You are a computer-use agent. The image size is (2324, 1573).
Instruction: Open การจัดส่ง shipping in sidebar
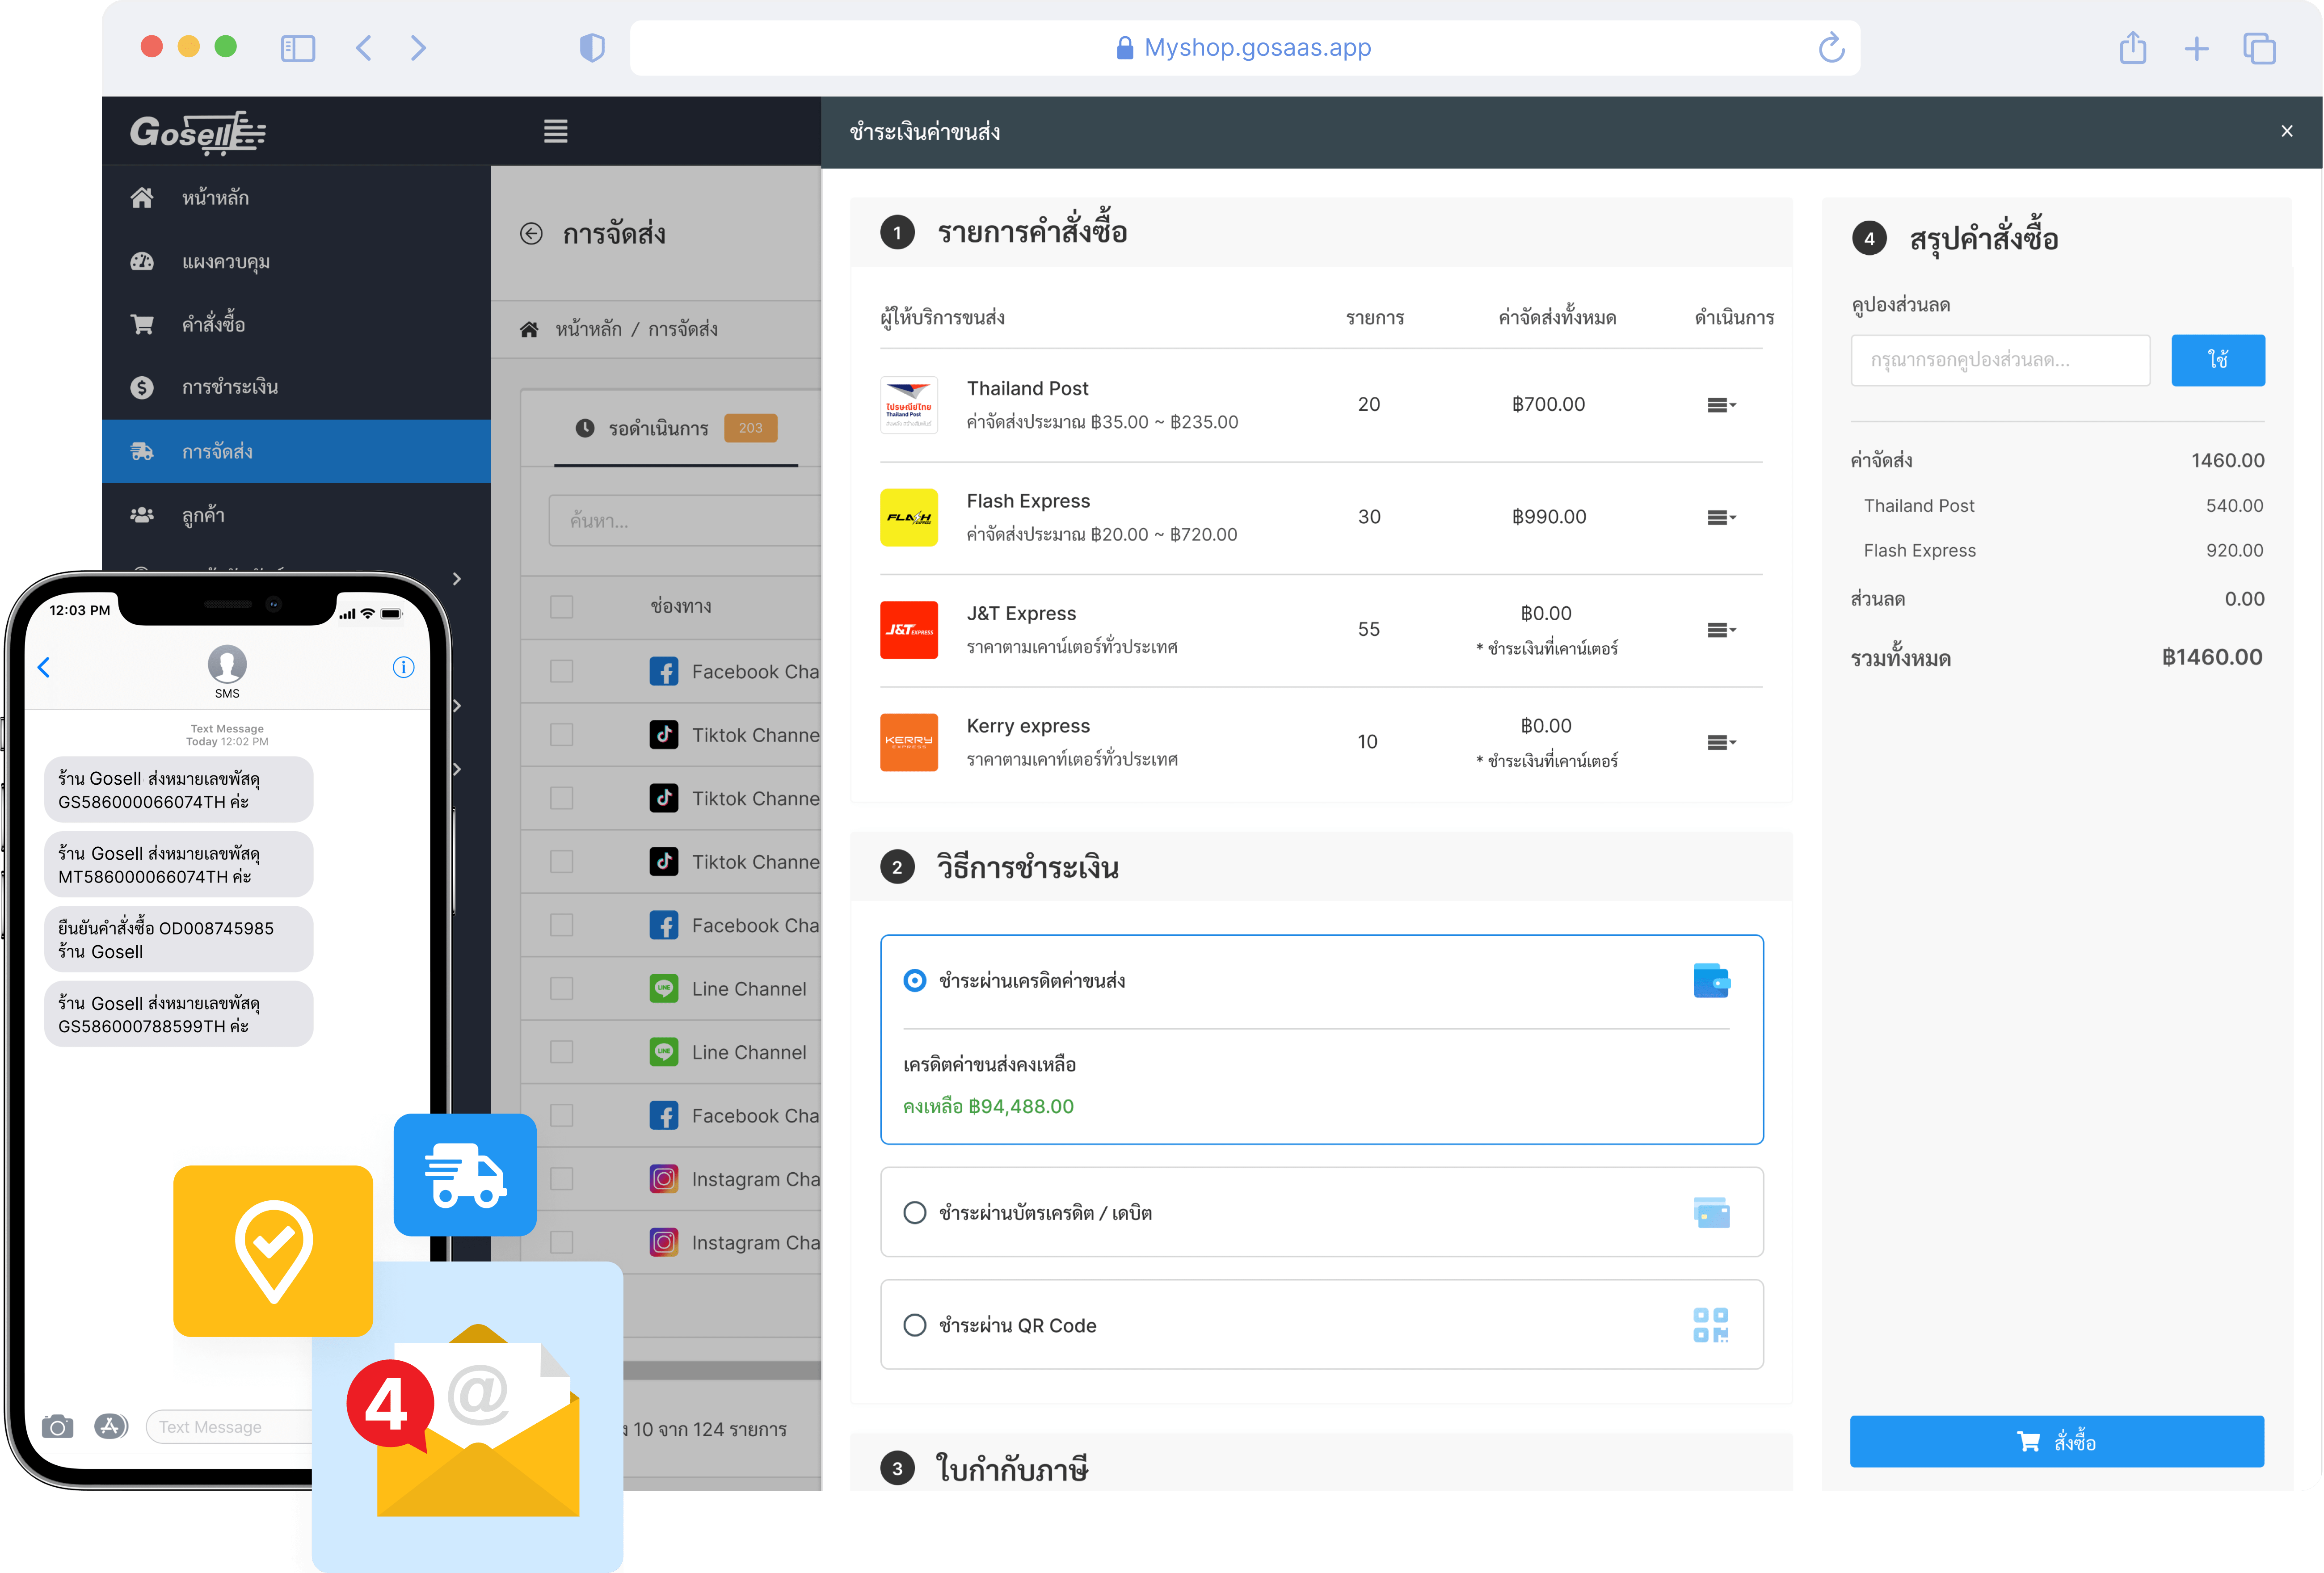296,451
